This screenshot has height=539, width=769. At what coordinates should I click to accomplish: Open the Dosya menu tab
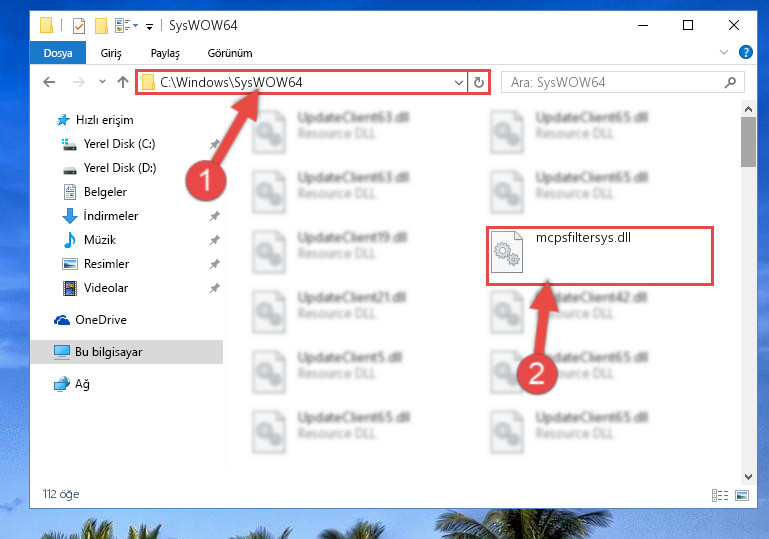tap(58, 53)
